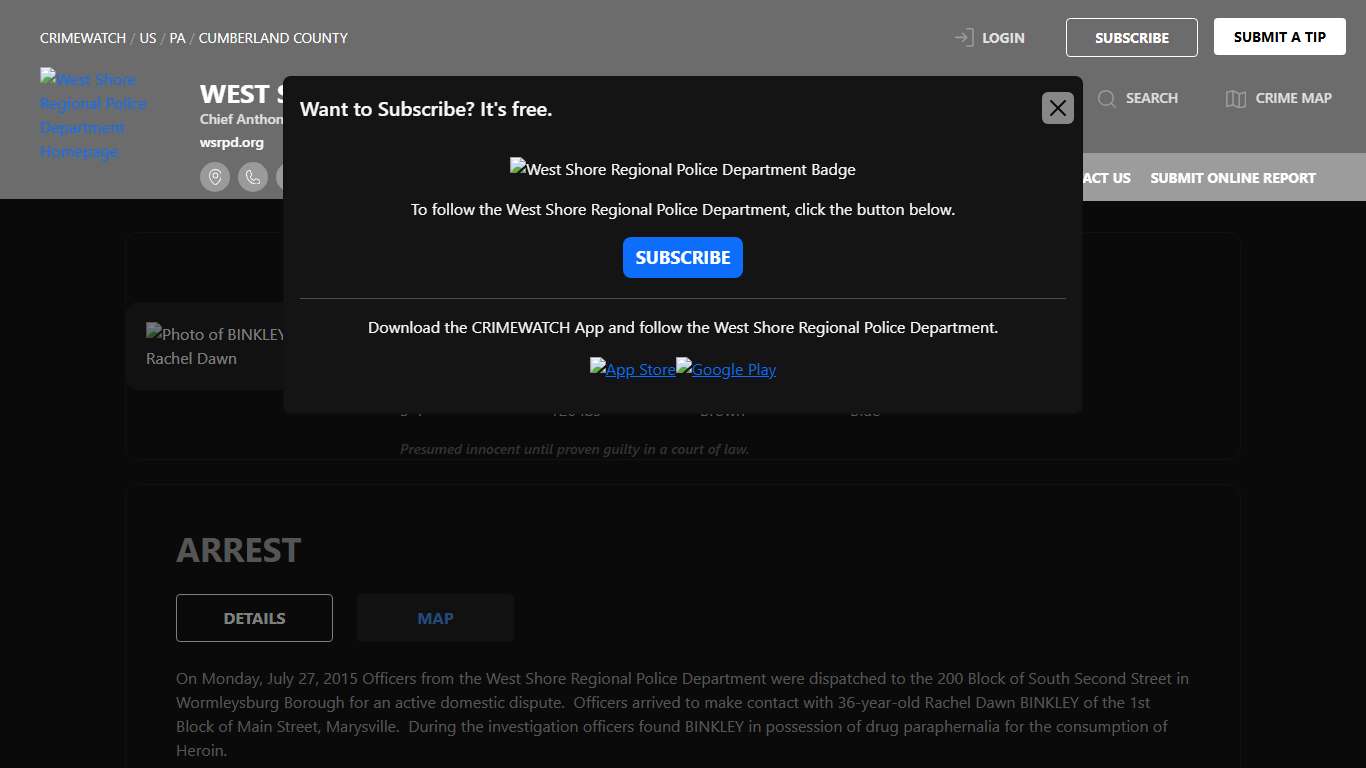
Task: Select the DETAILS tab
Action: (254, 618)
